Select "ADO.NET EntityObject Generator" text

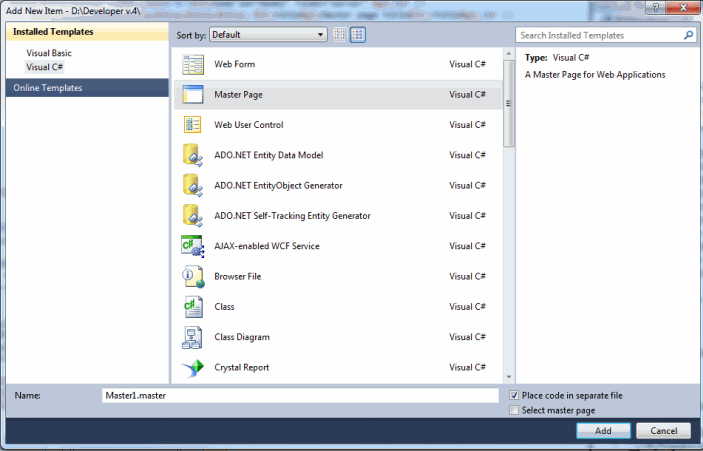pyautogui.click(x=278, y=186)
